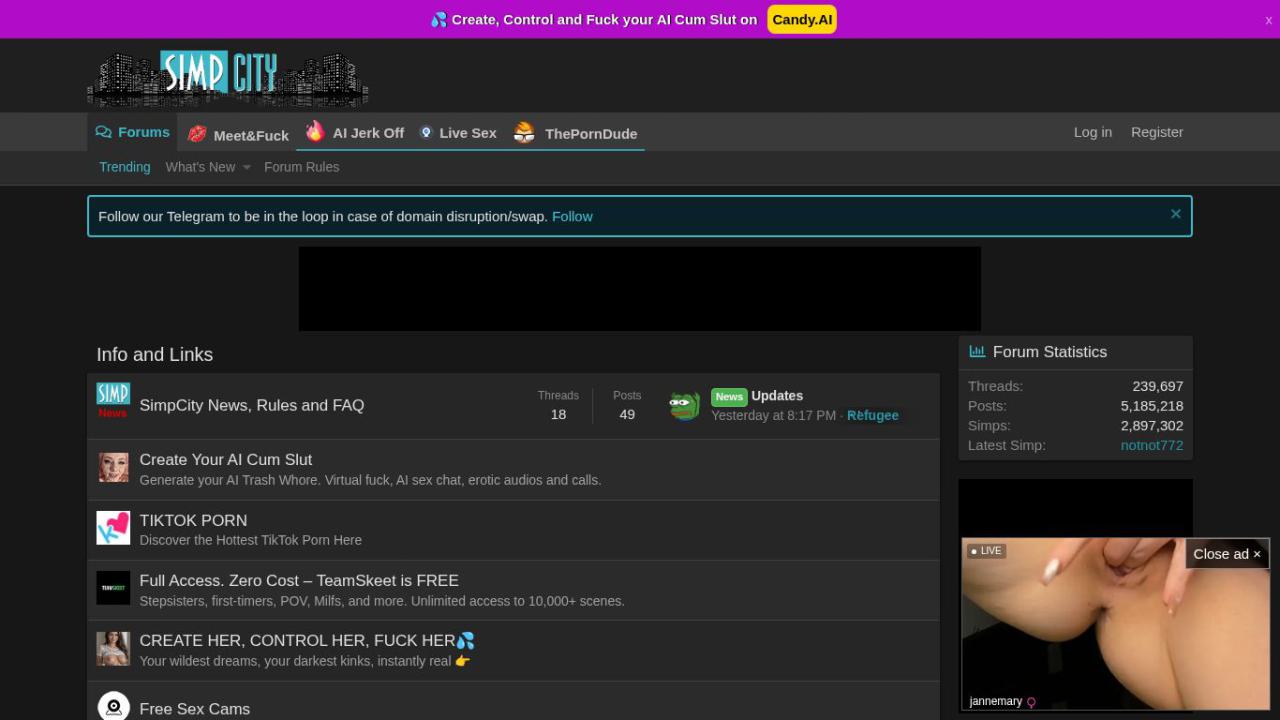Click the black TeamSkeet logo icon
Viewport: 1280px width, 720px height.
[x=113, y=588]
